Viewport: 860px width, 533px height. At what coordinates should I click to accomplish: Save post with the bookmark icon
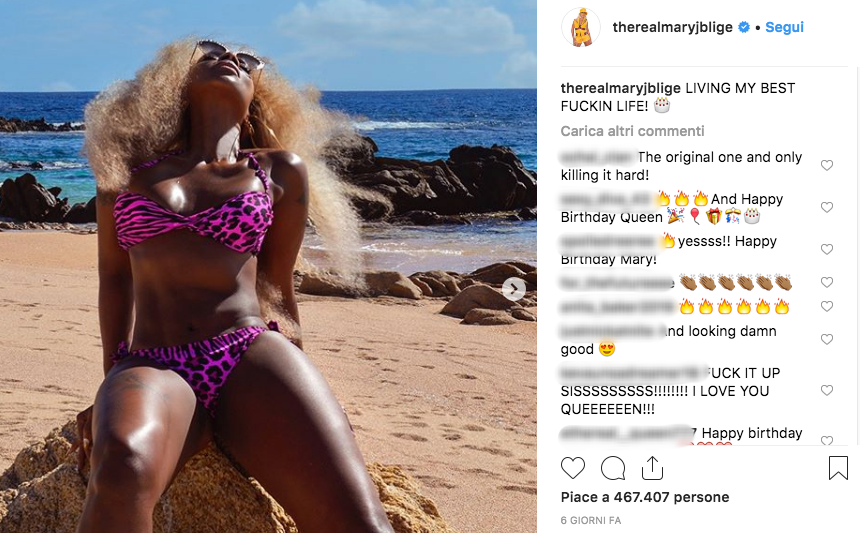tap(838, 468)
